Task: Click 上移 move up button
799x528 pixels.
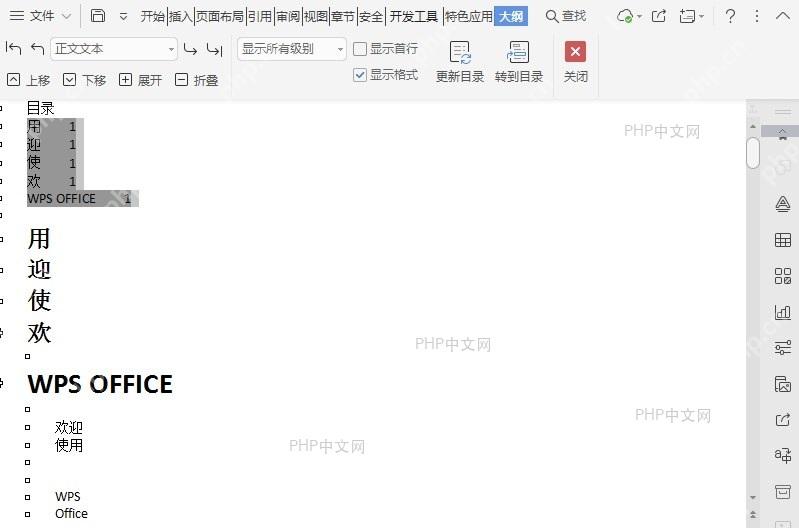Action: click(29, 80)
